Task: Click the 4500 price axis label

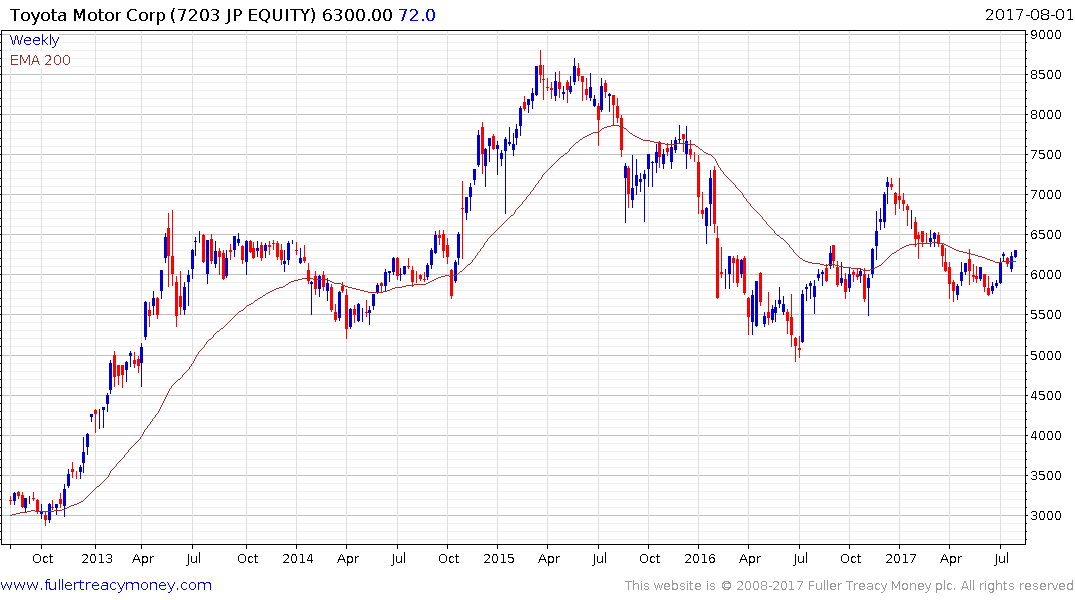Action: click(x=1046, y=396)
